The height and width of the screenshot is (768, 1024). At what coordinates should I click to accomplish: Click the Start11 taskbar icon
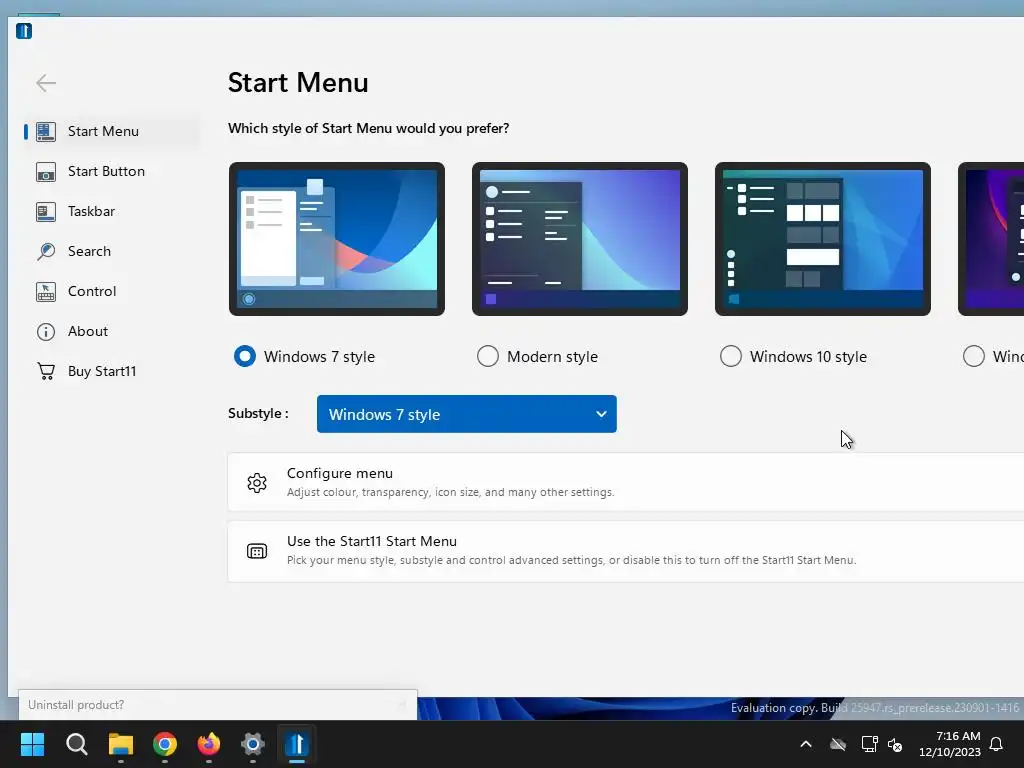296,744
